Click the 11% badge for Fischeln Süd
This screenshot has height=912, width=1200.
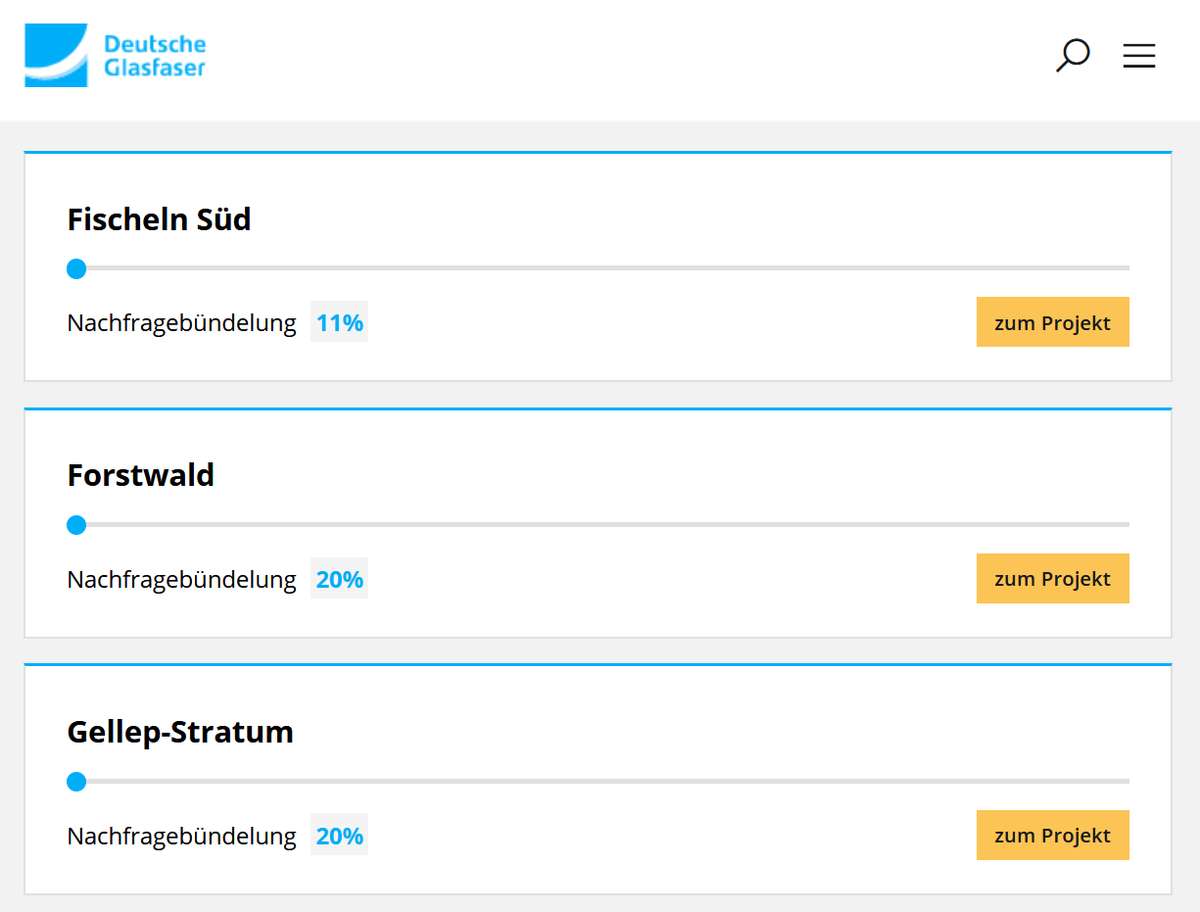click(339, 323)
